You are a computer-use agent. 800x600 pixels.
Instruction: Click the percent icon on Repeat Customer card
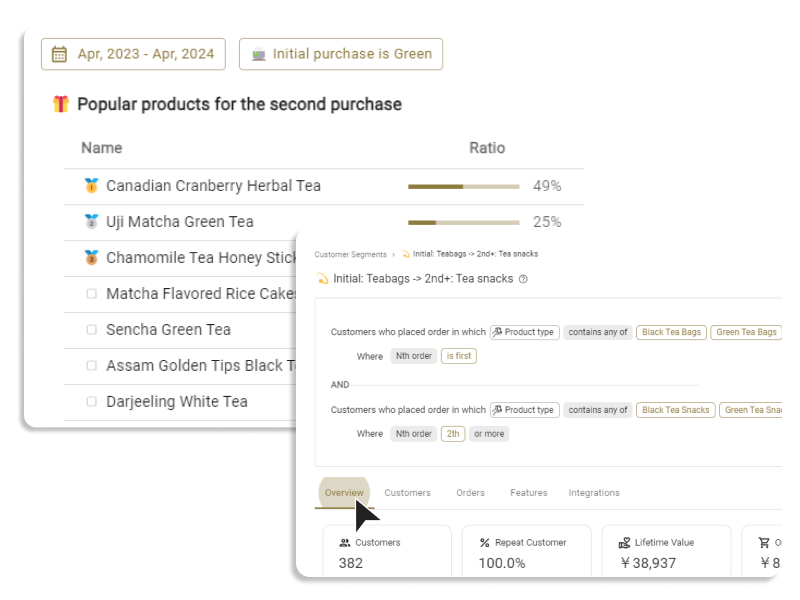(x=485, y=543)
